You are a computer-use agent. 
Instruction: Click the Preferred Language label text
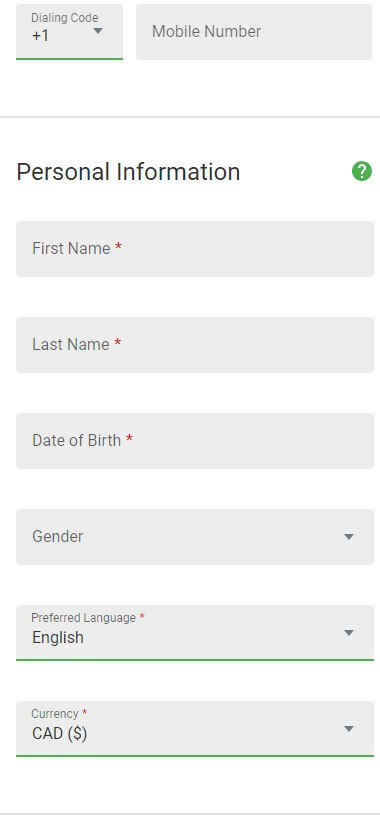pyautogui.click(x=84, y=618)
